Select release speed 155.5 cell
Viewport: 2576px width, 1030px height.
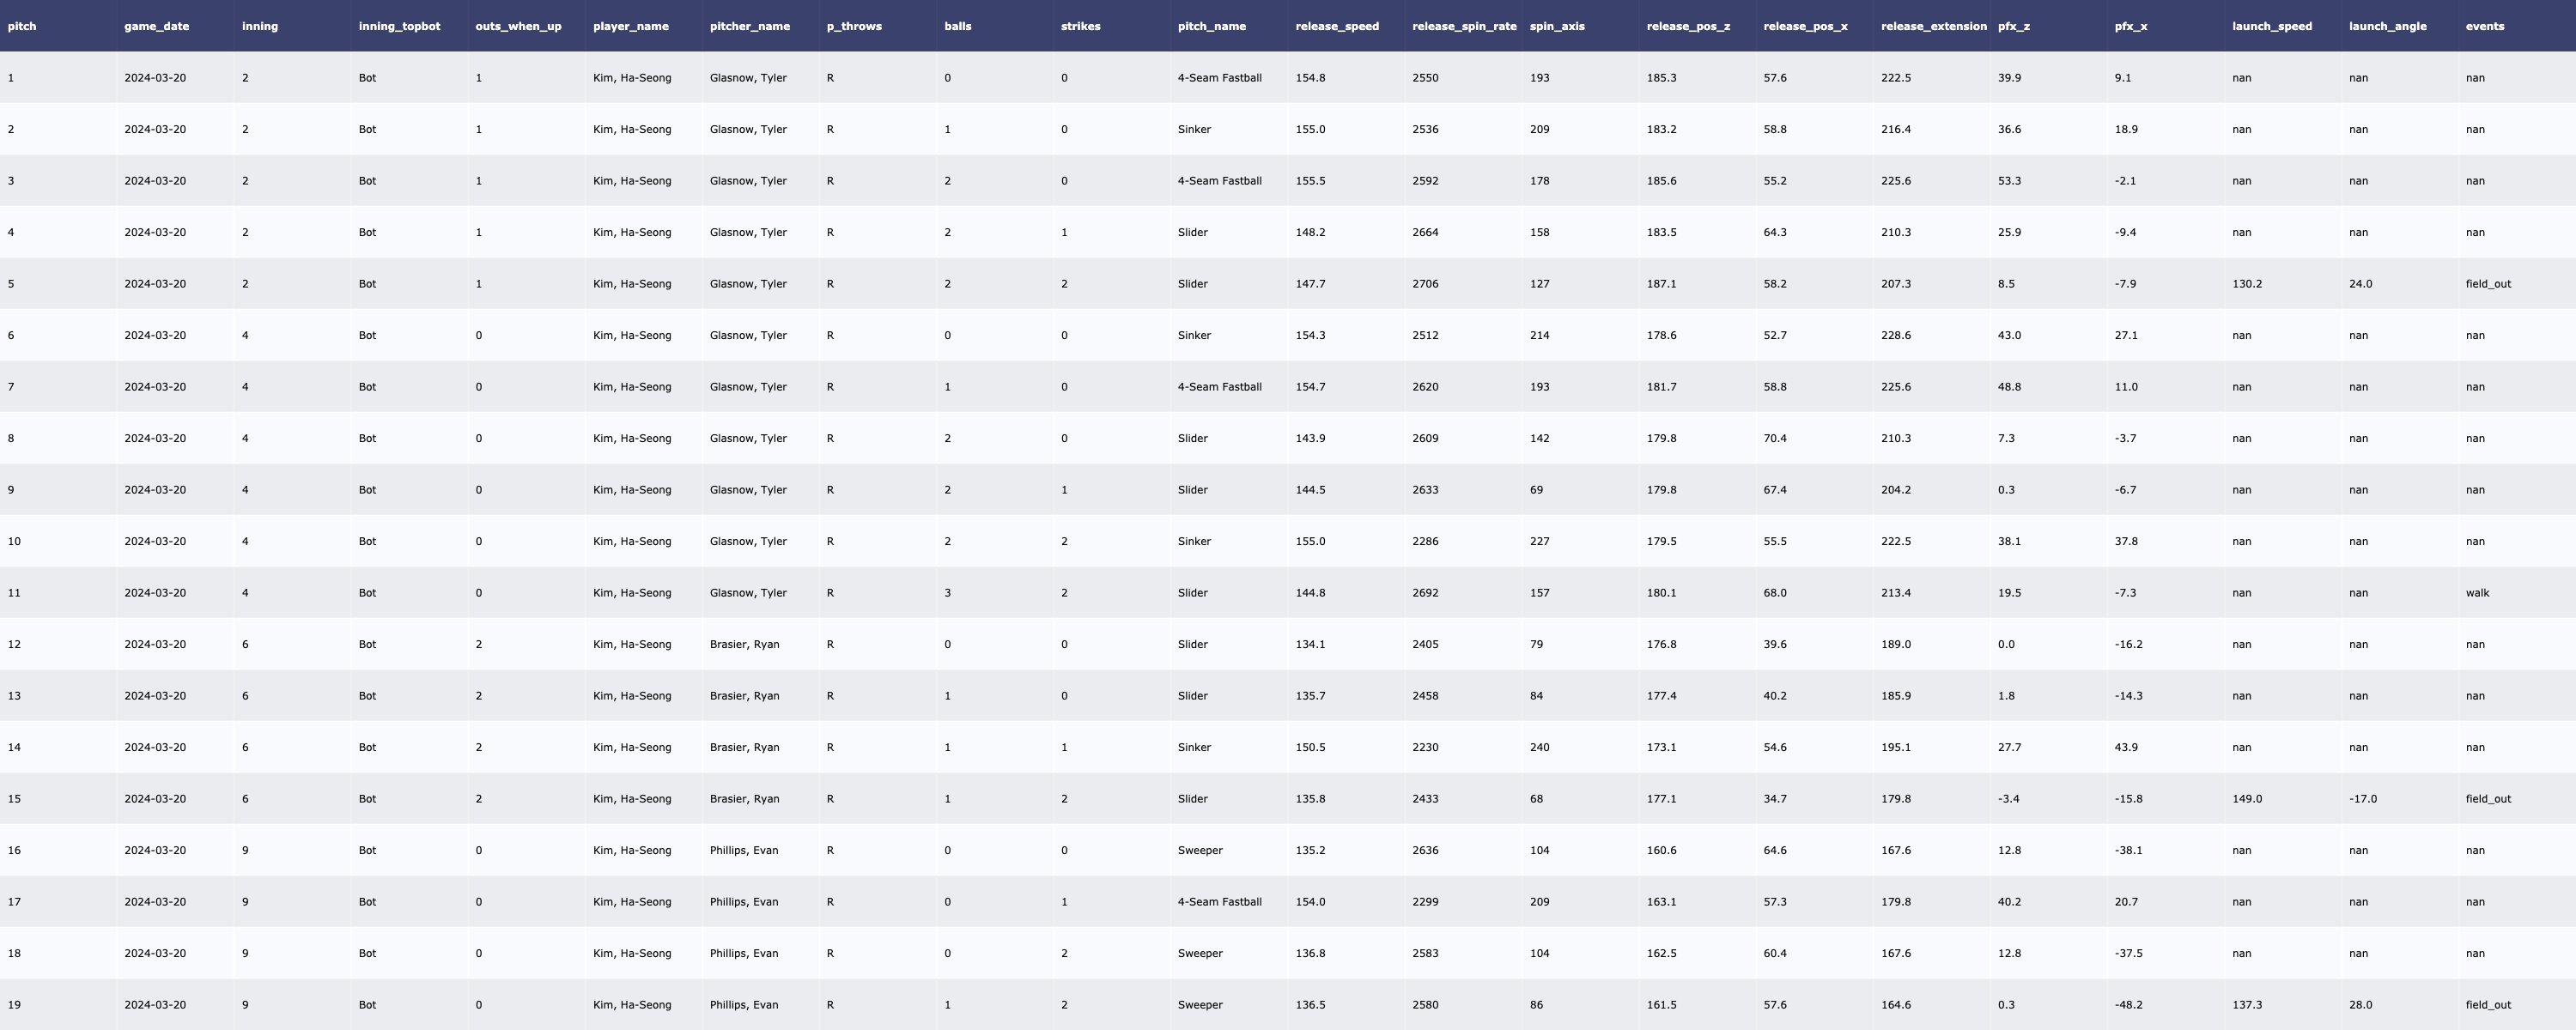click(1310, 181)
